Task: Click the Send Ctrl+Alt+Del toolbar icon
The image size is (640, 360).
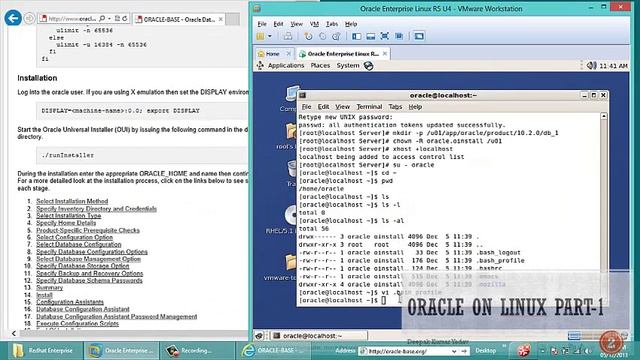Action: click(x=288, y=36)
